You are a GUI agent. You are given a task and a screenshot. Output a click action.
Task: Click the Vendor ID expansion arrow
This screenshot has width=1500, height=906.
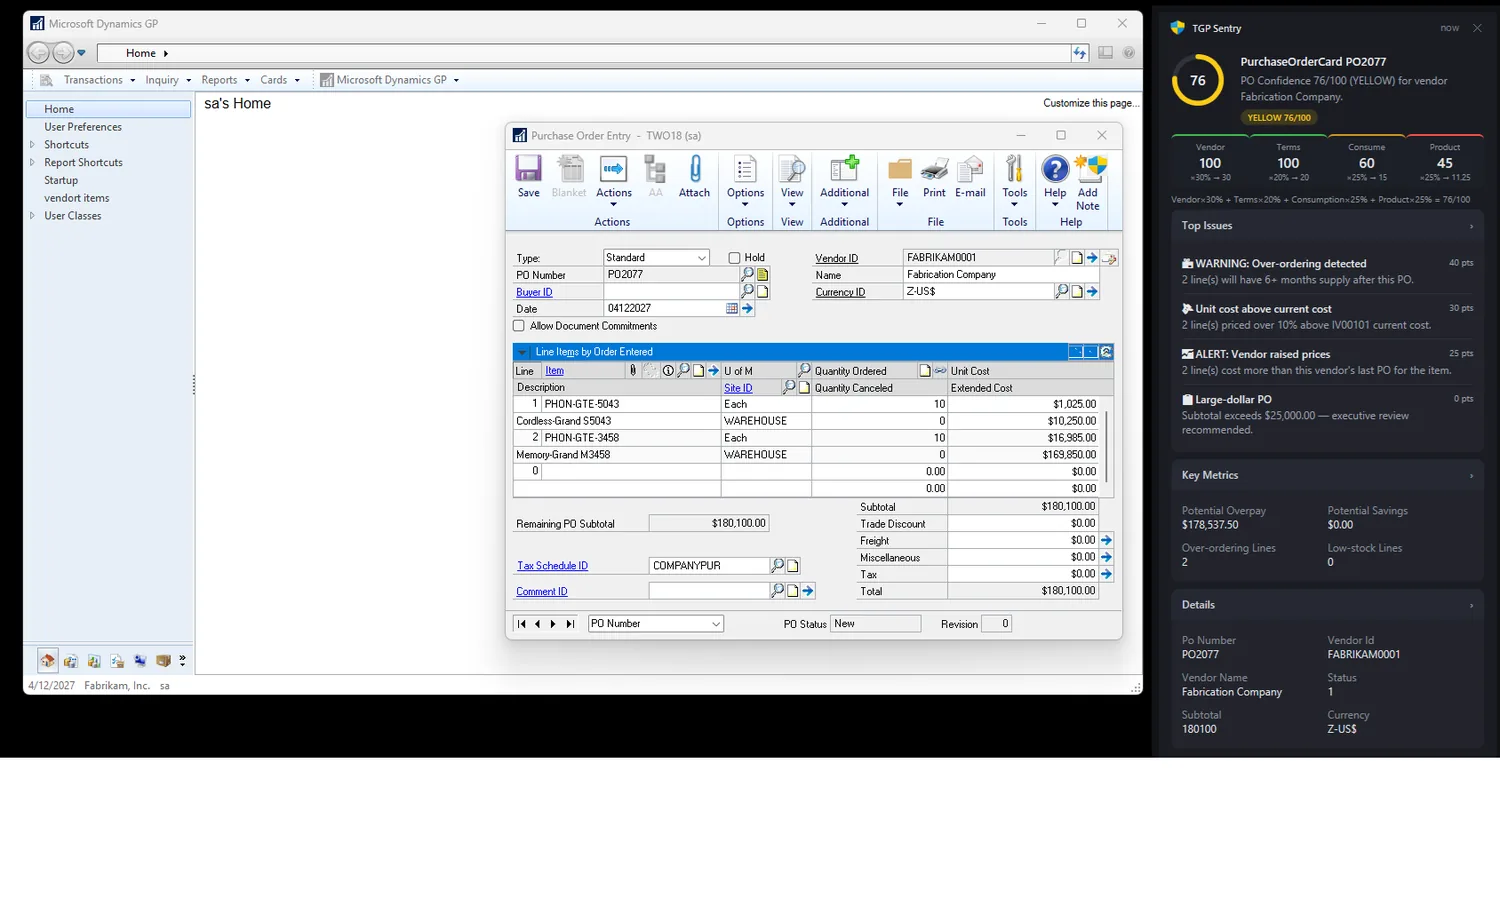coord(1092,258)
